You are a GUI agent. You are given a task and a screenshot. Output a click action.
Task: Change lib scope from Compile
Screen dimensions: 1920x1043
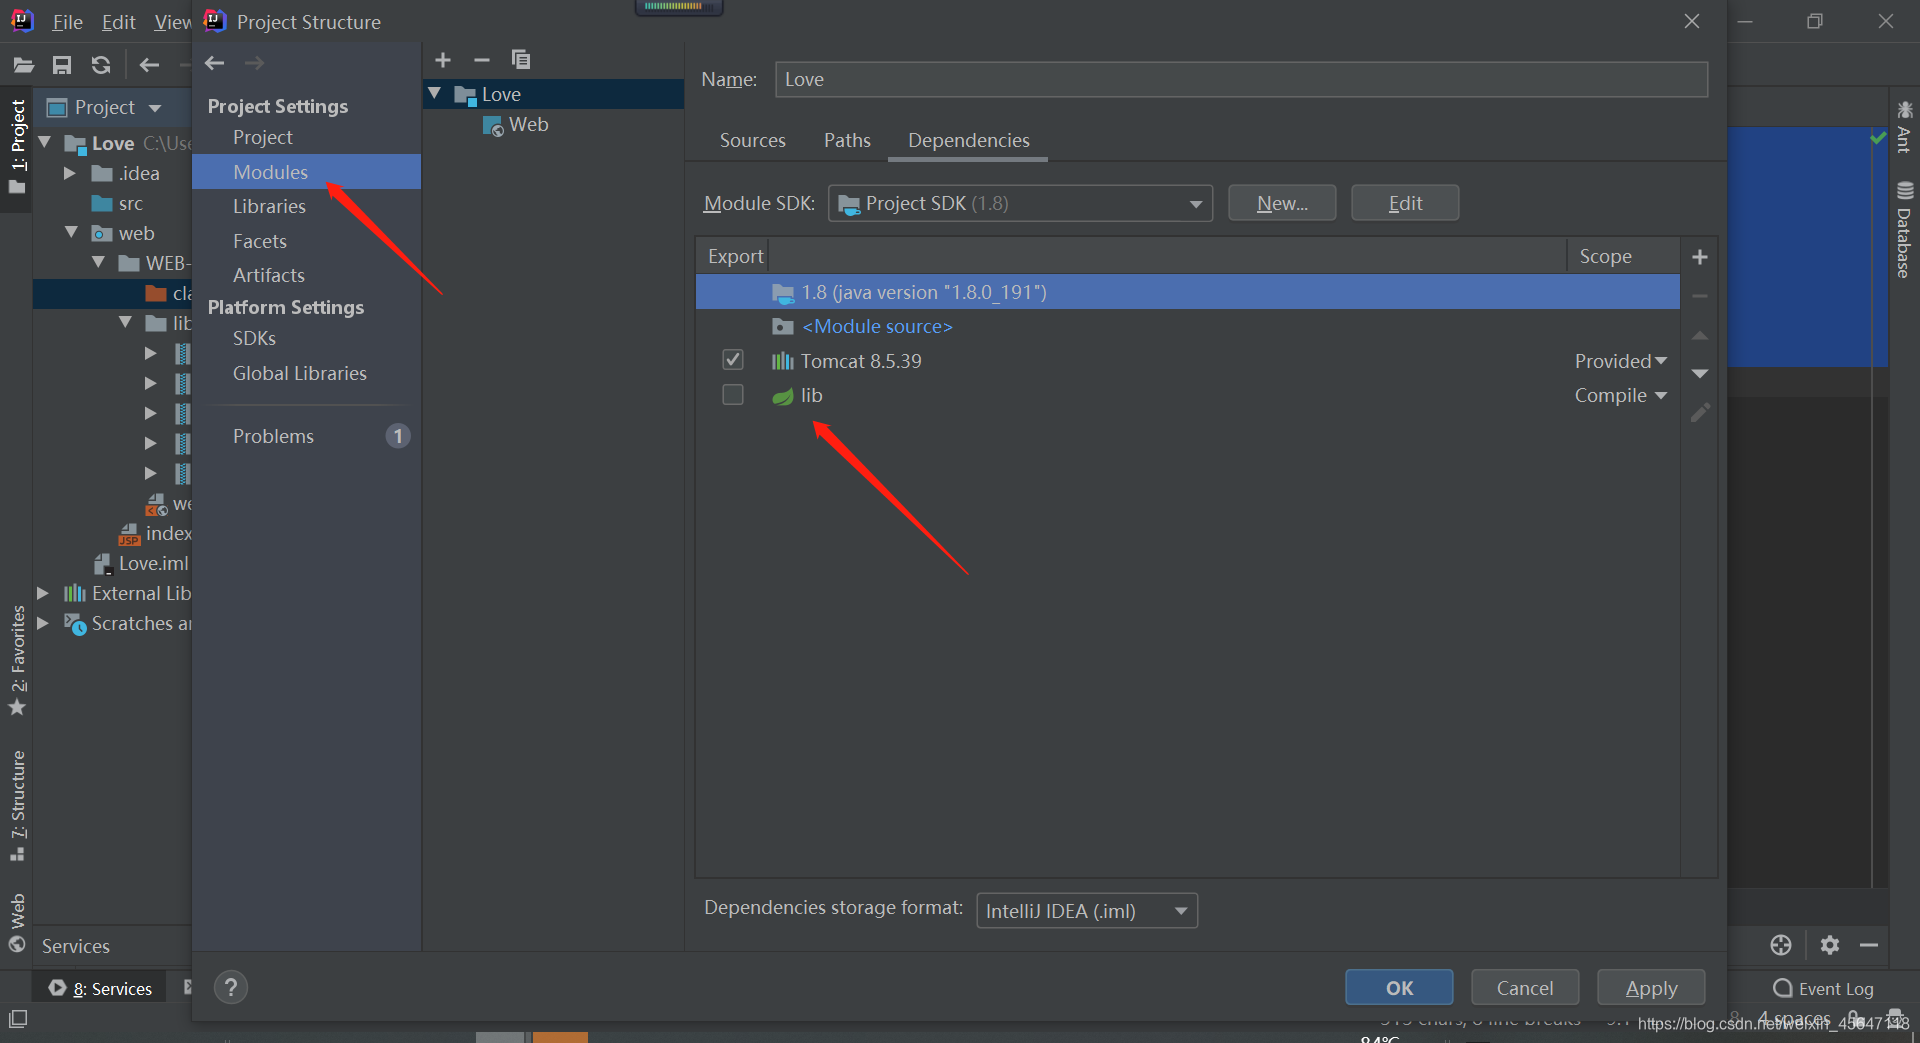point(1621,395)
